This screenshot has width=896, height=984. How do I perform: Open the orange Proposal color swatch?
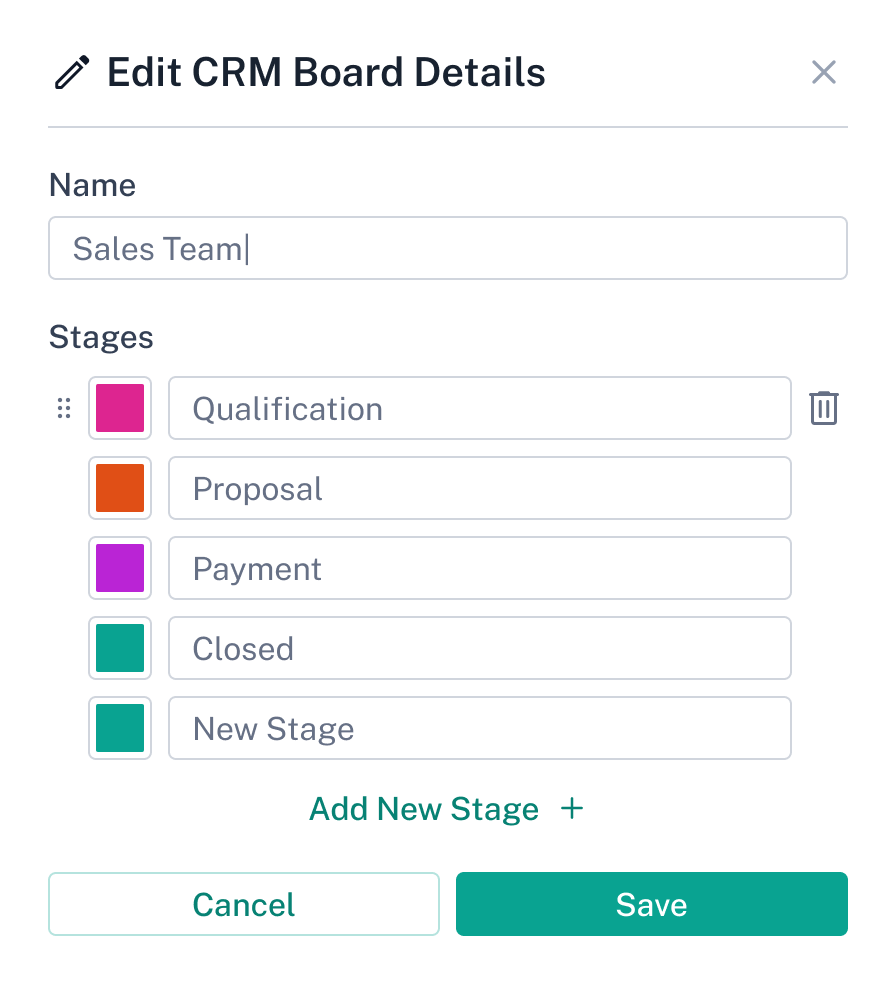tap(120, 488)
